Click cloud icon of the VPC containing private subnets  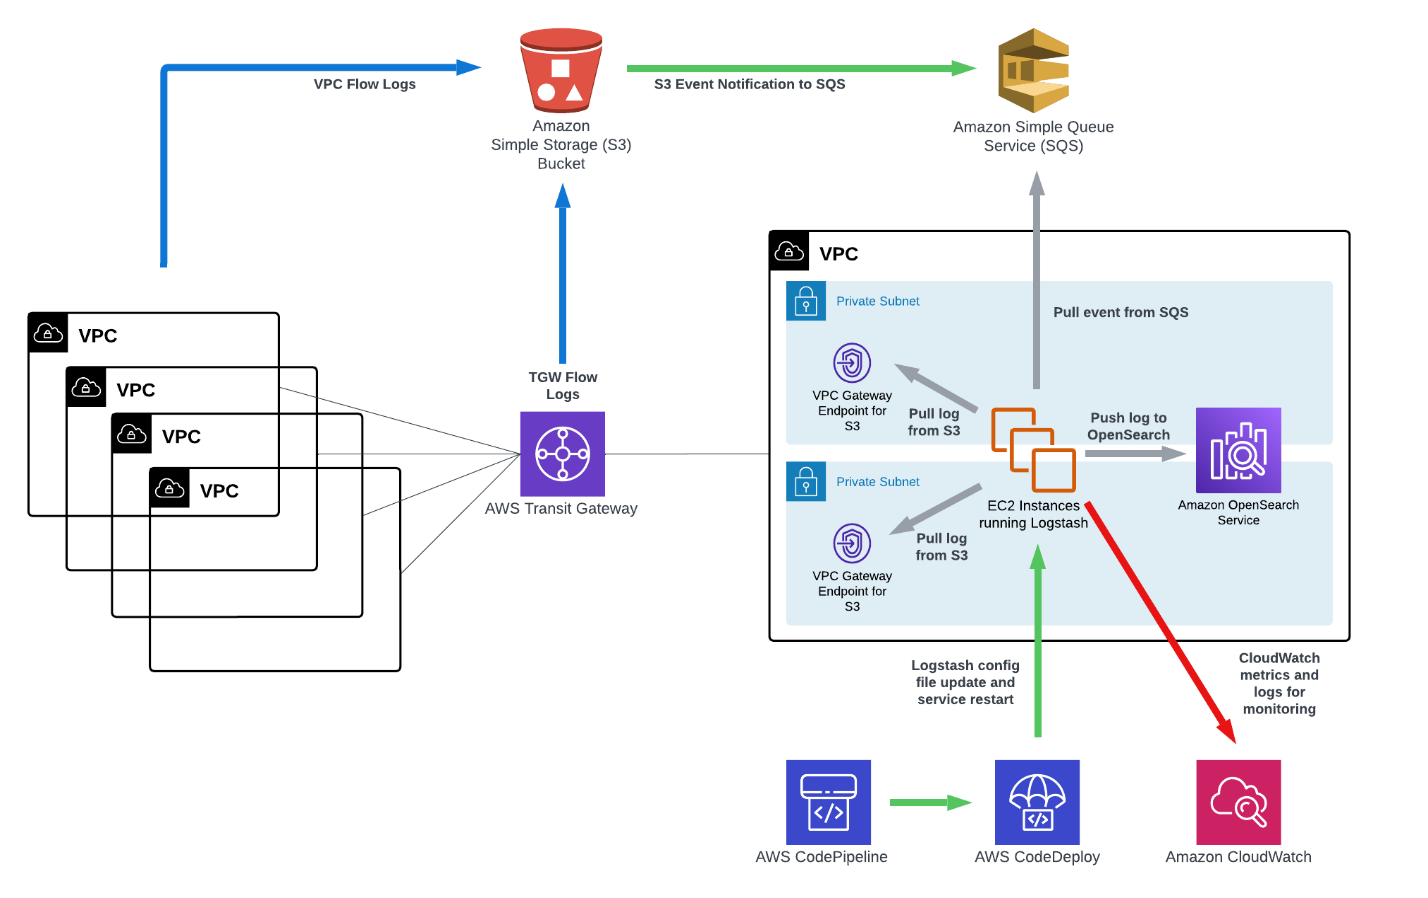coord(789,252)
